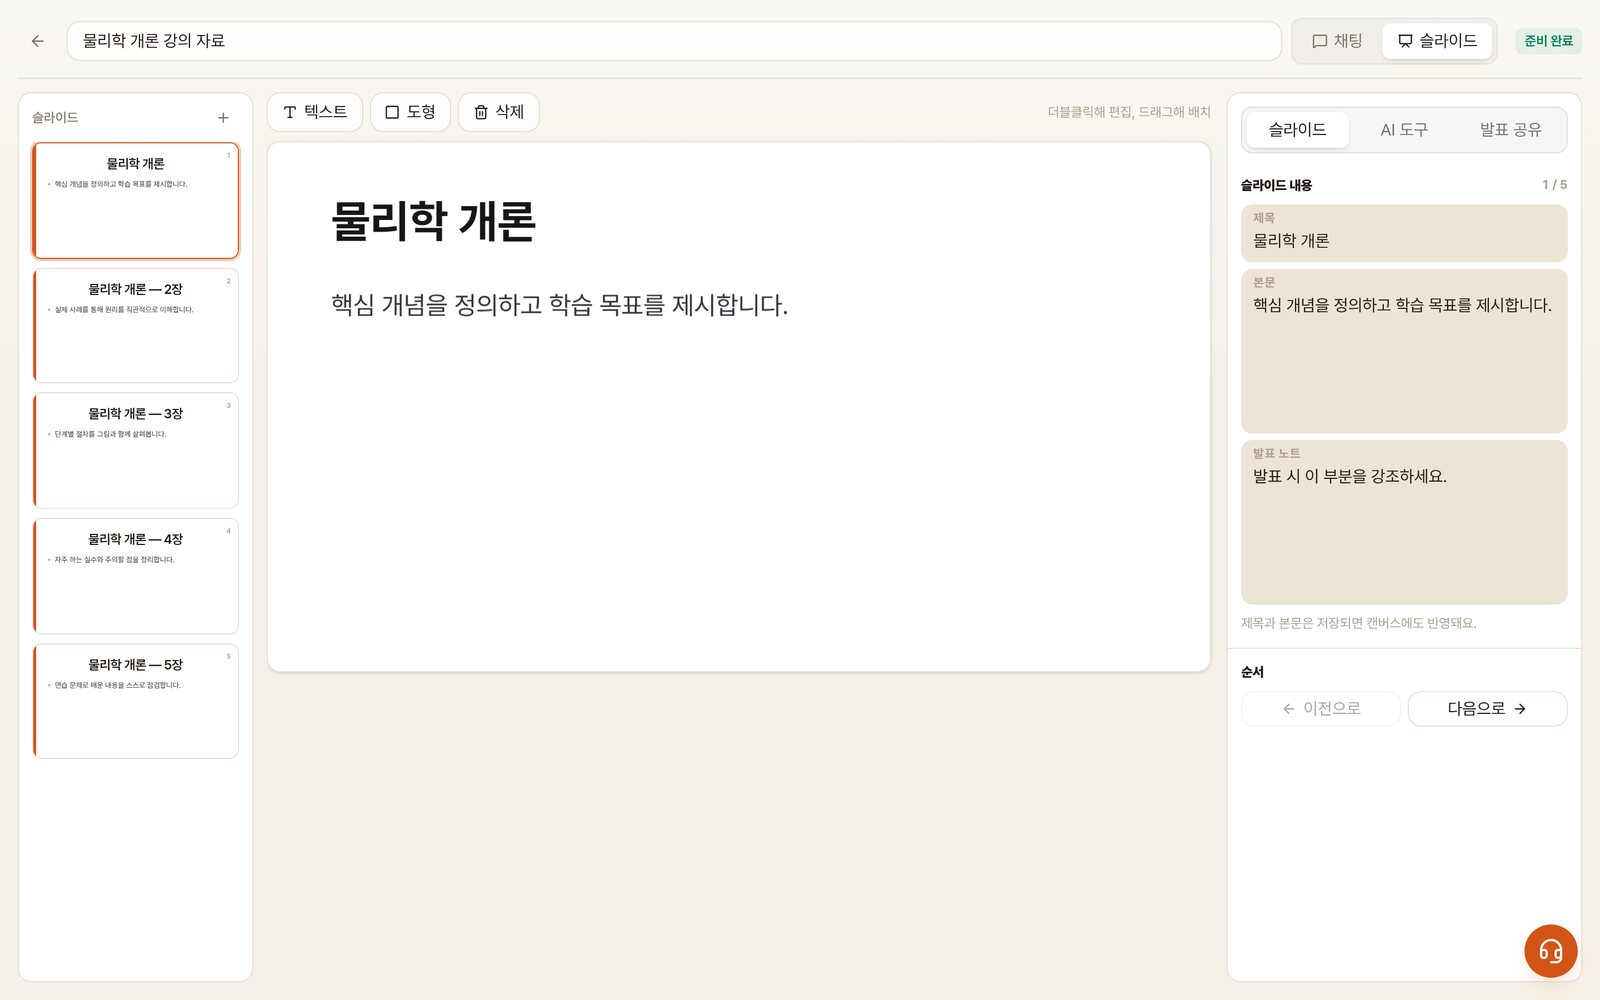
Task: Go to next slide with 다음으로
Action: (1487, 709)
